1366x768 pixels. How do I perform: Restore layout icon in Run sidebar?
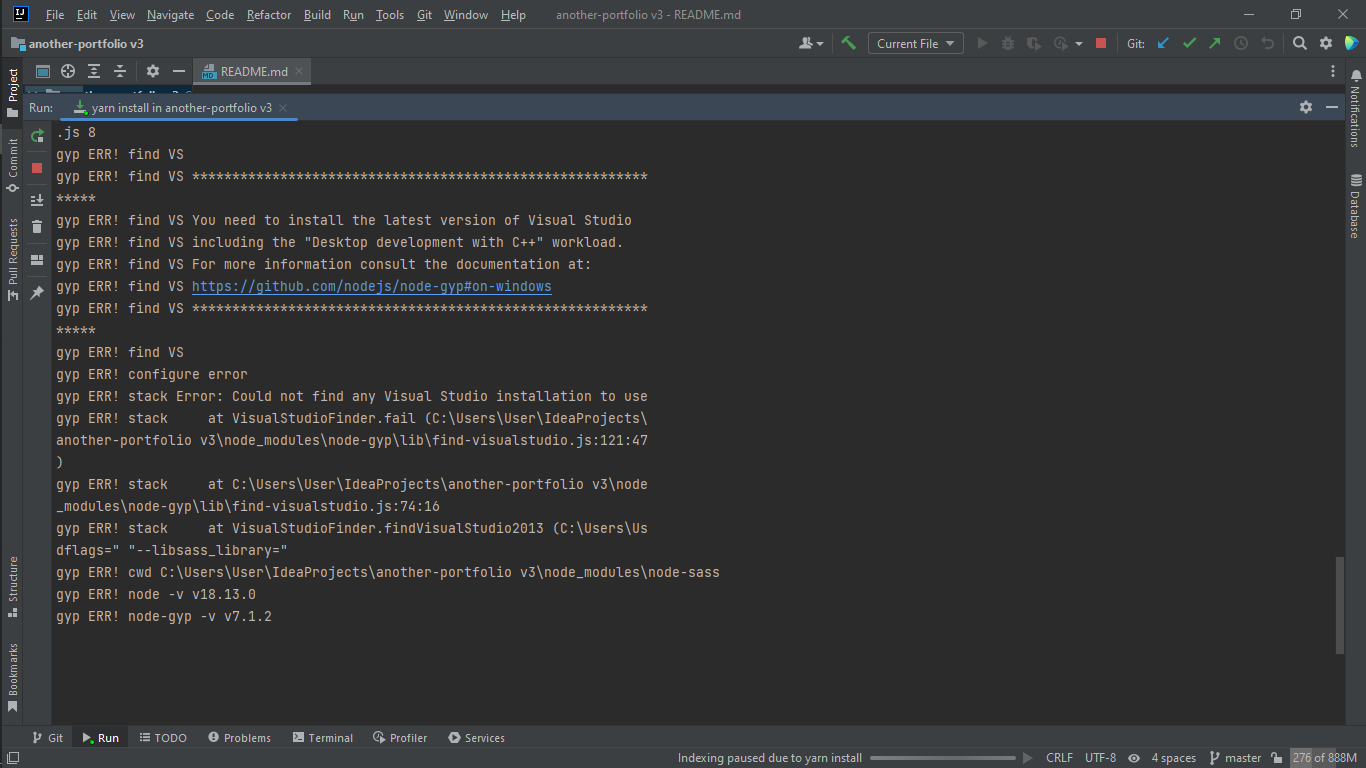(x=37, y=260)
